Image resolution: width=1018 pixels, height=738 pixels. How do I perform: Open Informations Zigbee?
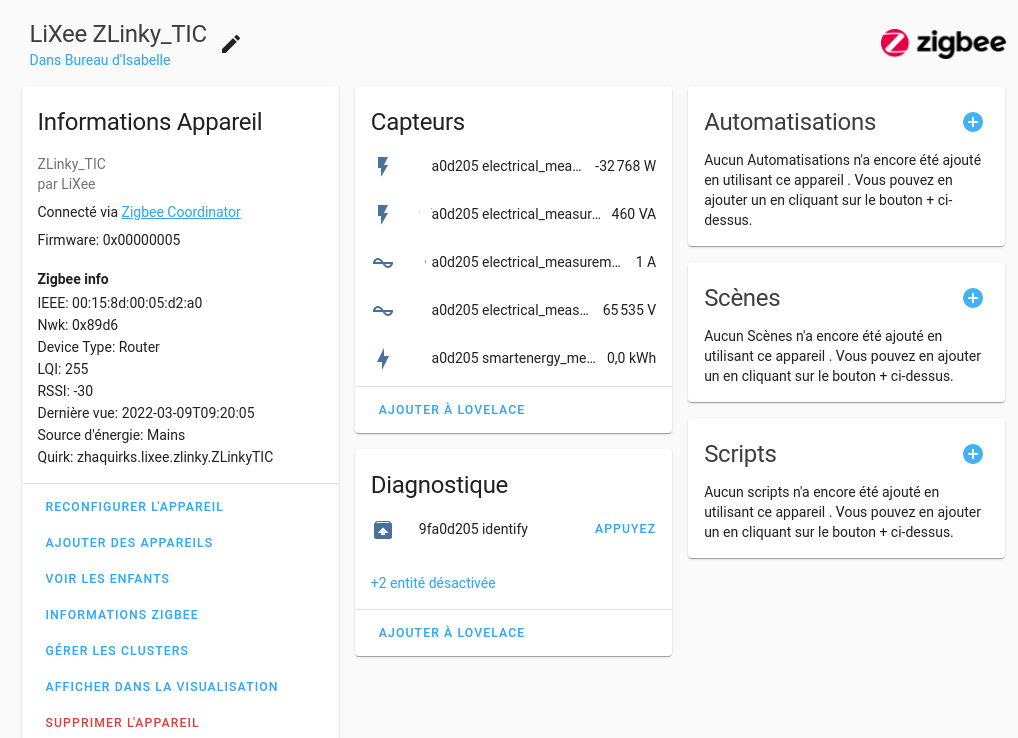click(x=122, y=615)
